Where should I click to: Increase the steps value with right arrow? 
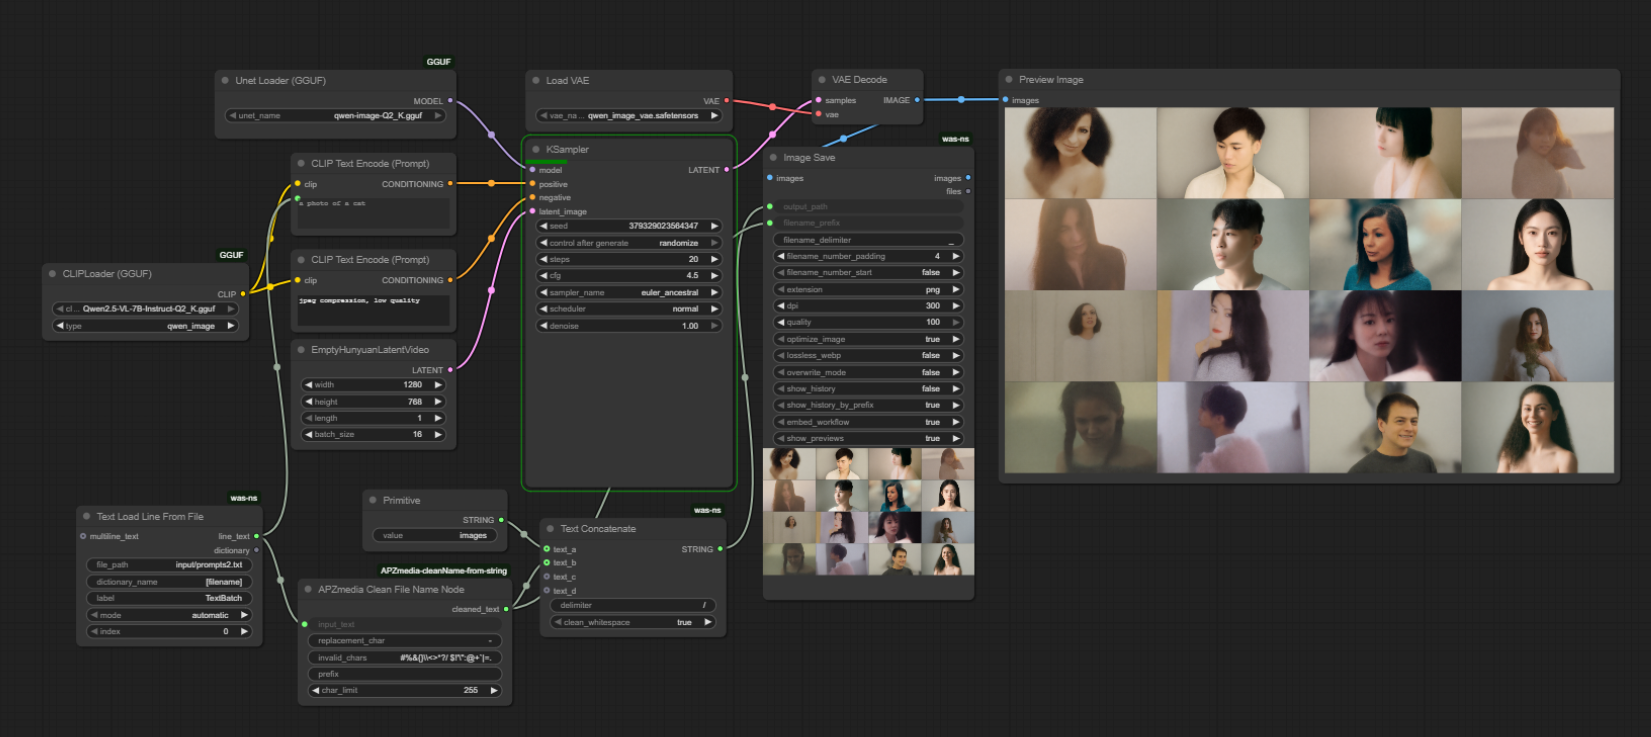[714, 259]
